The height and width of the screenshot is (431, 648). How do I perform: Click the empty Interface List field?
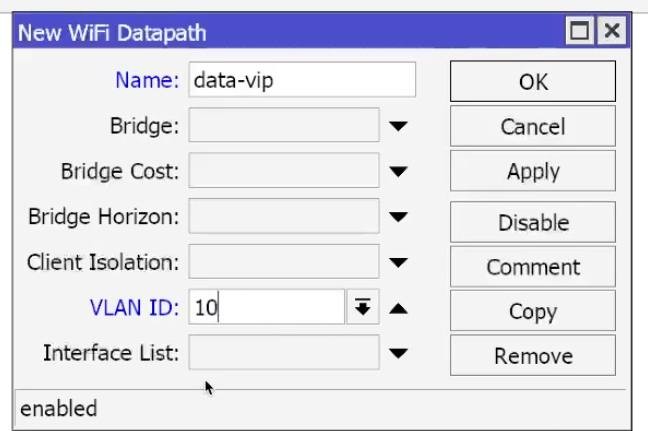coord(284,352)
